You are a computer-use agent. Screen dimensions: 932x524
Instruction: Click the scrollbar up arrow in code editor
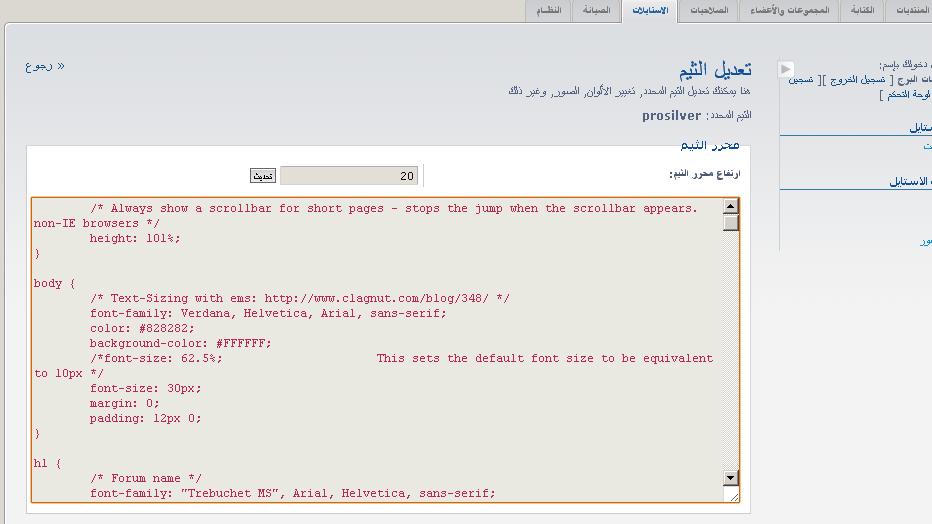(731, 207)
